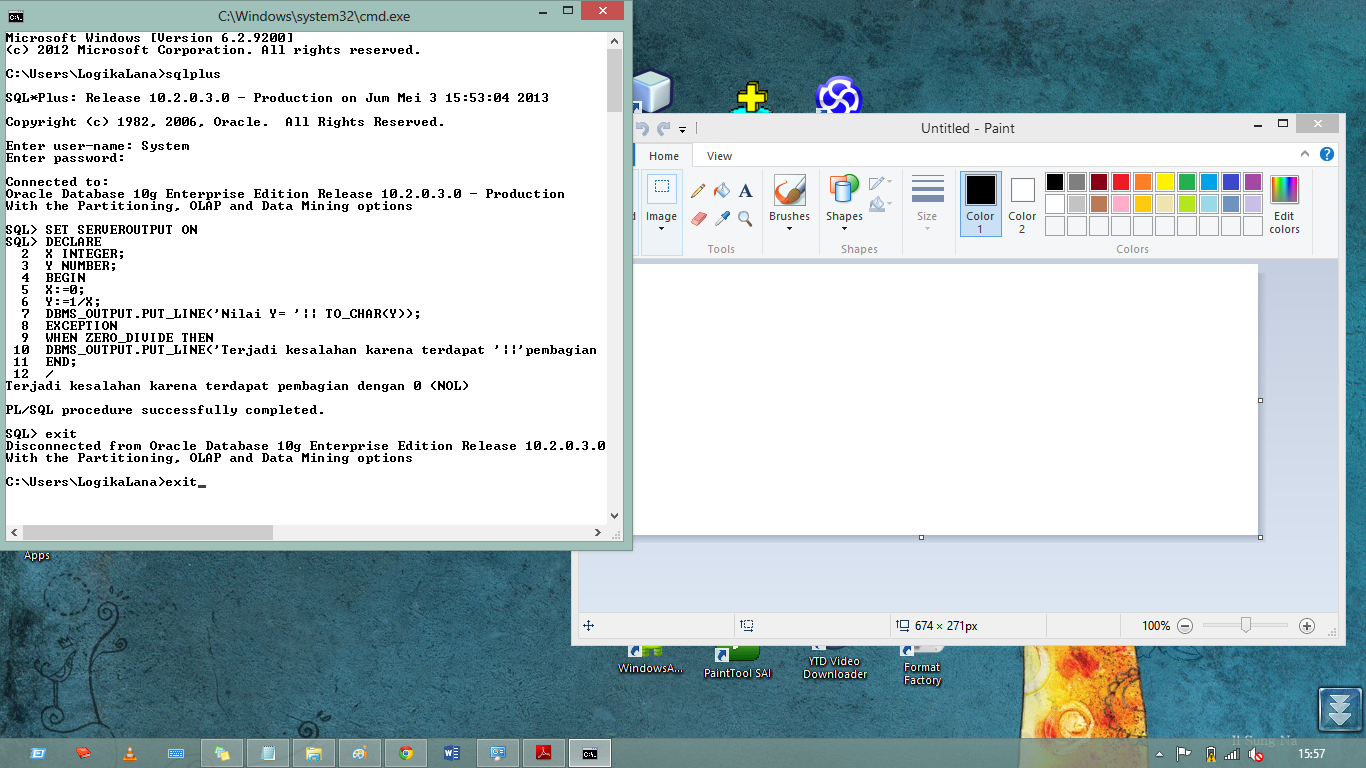Select the Color picker eyedropper tool

point(721,218)
